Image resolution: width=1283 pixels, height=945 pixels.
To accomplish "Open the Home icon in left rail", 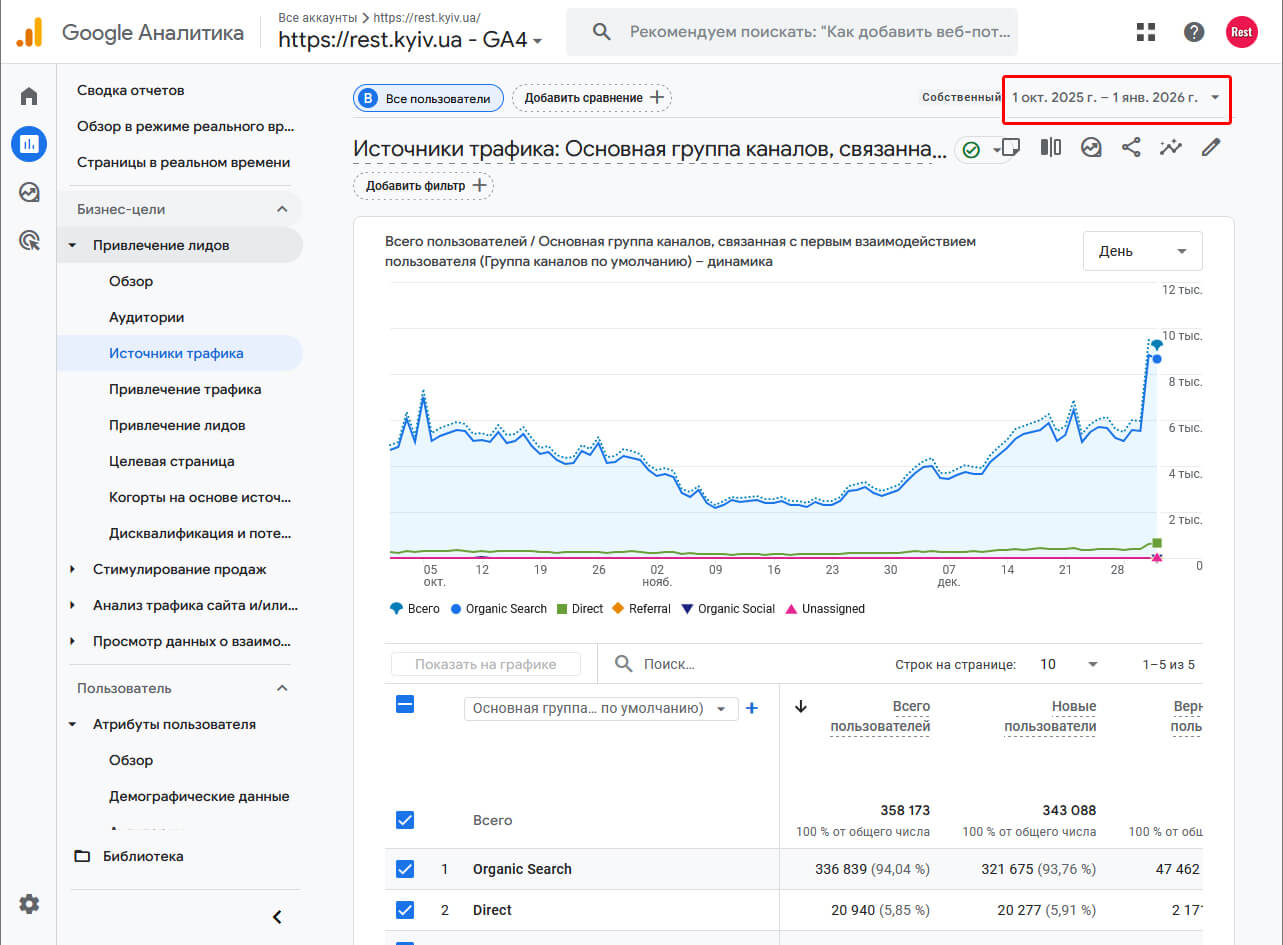I will click(x=29, y=97).
